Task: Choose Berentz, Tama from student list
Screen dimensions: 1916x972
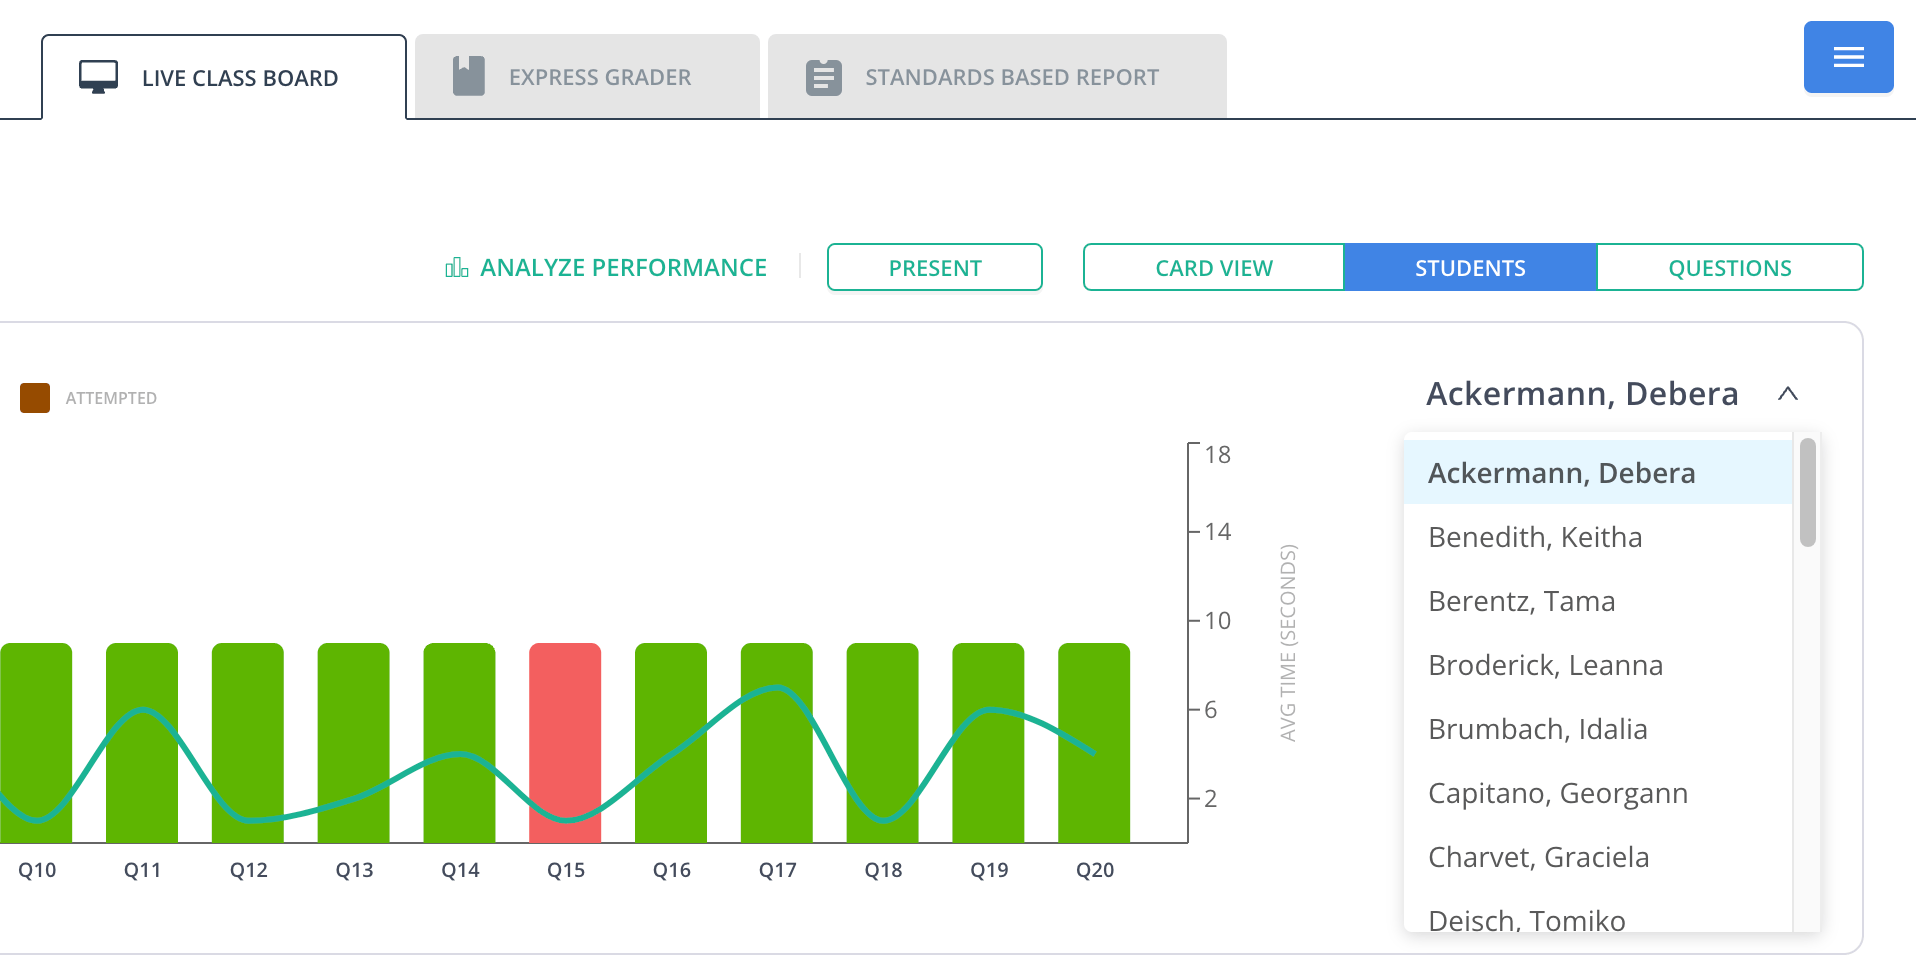Action: click(x=1598, y=601)
